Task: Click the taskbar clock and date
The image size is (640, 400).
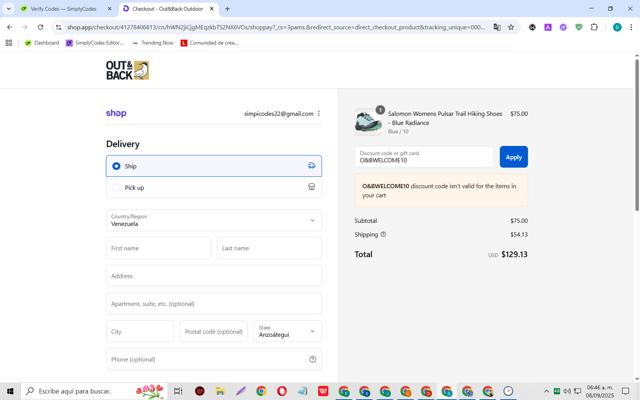Action: click(x=600, y=391)
